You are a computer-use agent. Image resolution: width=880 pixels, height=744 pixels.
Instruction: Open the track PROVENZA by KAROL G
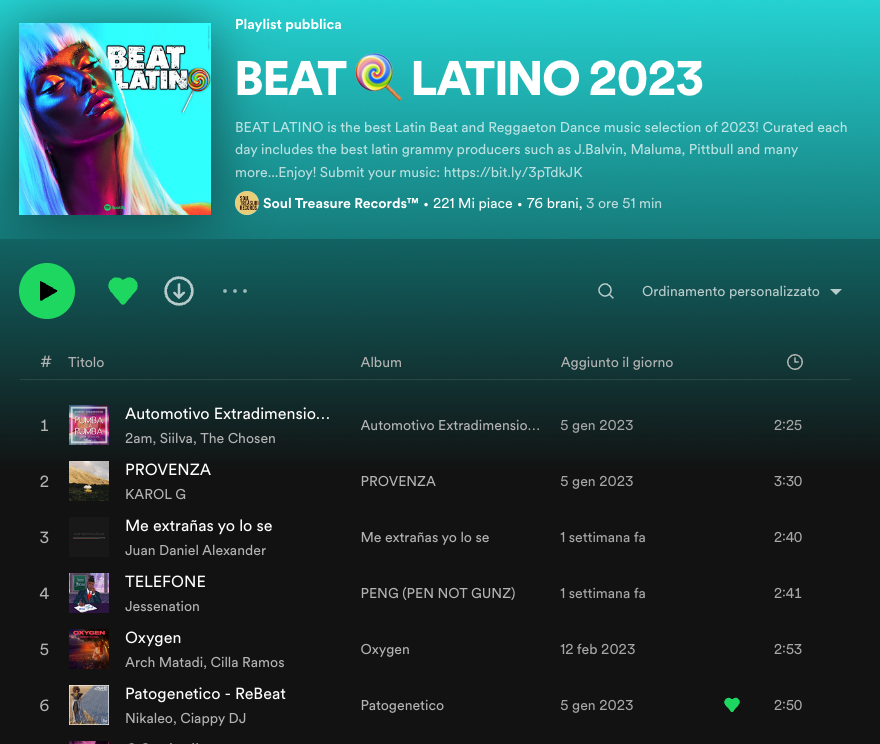tap(168, 469)
